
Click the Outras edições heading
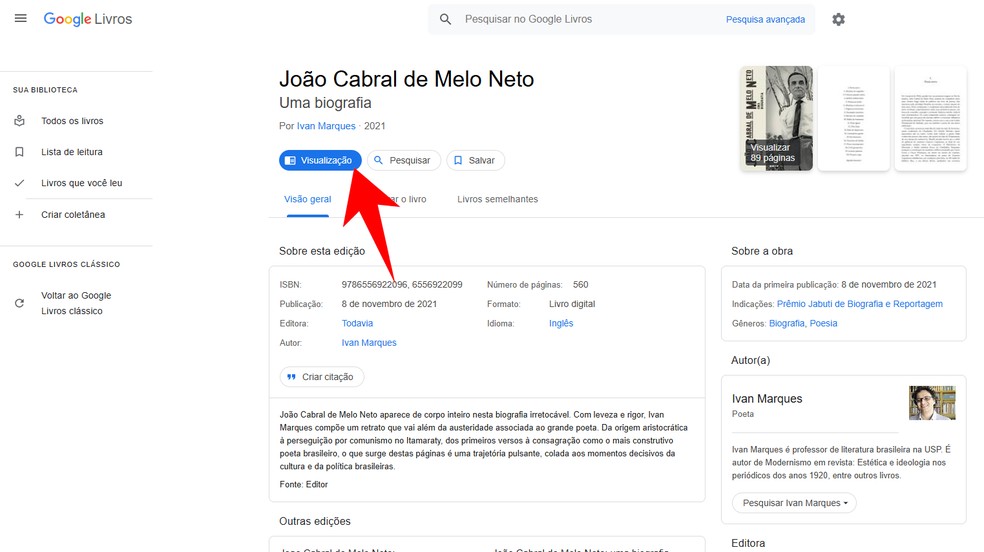[315, 521]
